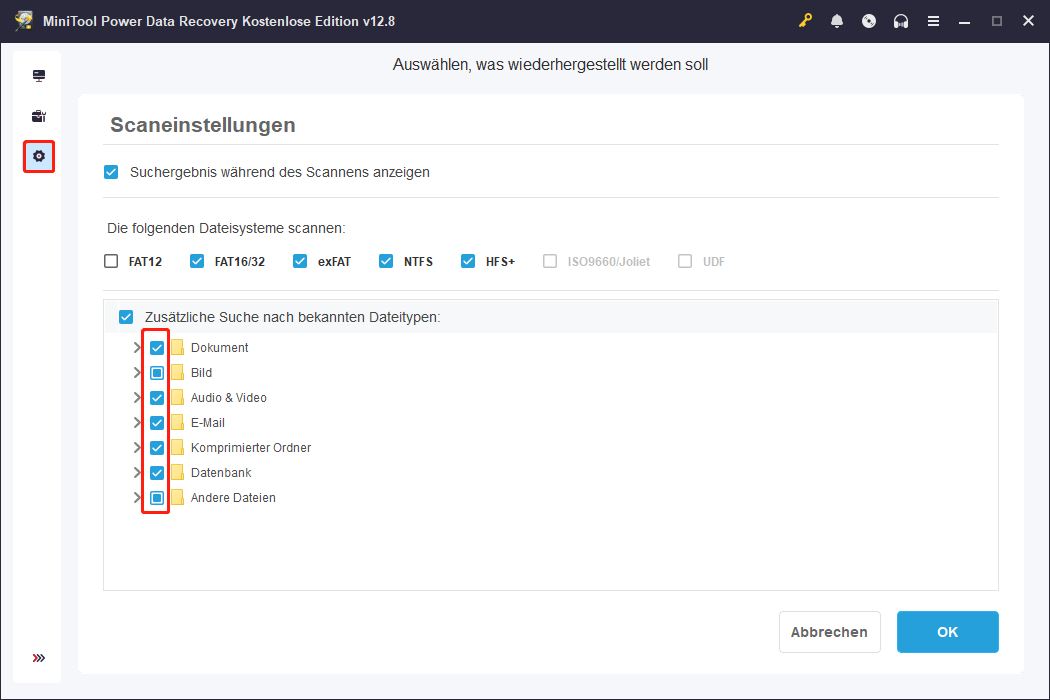
Task: Click the MiniTool app logo
Action: point(24,21)
